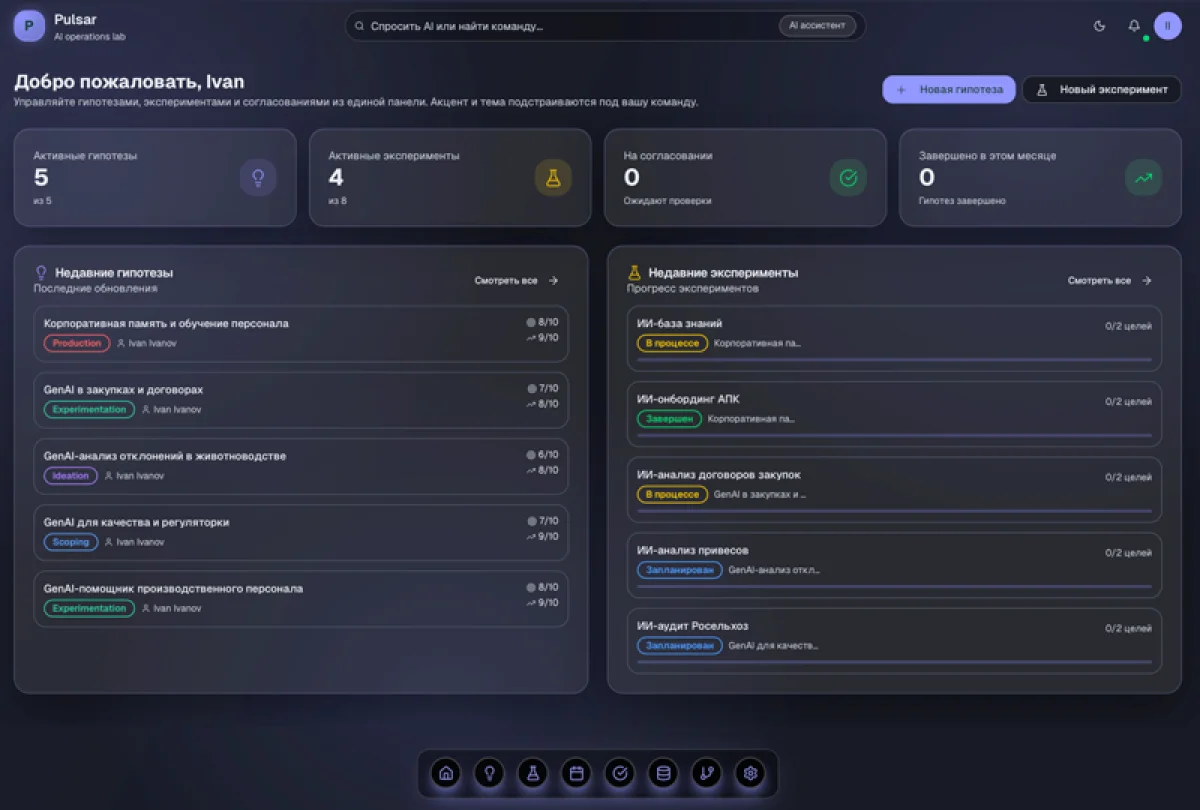
Task: Open the git branch dock icon
Action: [x=707, y=773]
